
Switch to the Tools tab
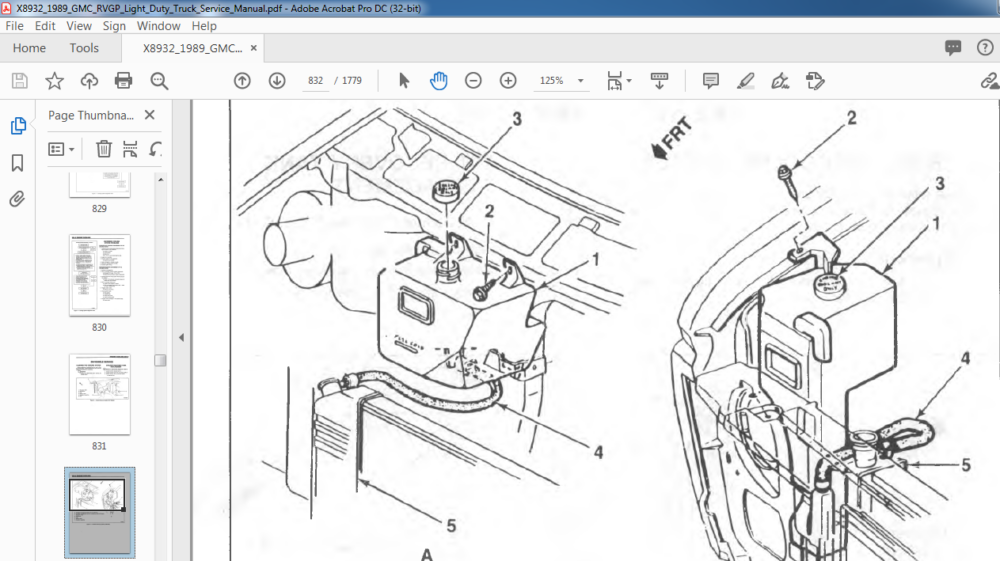tap(84, 48)
